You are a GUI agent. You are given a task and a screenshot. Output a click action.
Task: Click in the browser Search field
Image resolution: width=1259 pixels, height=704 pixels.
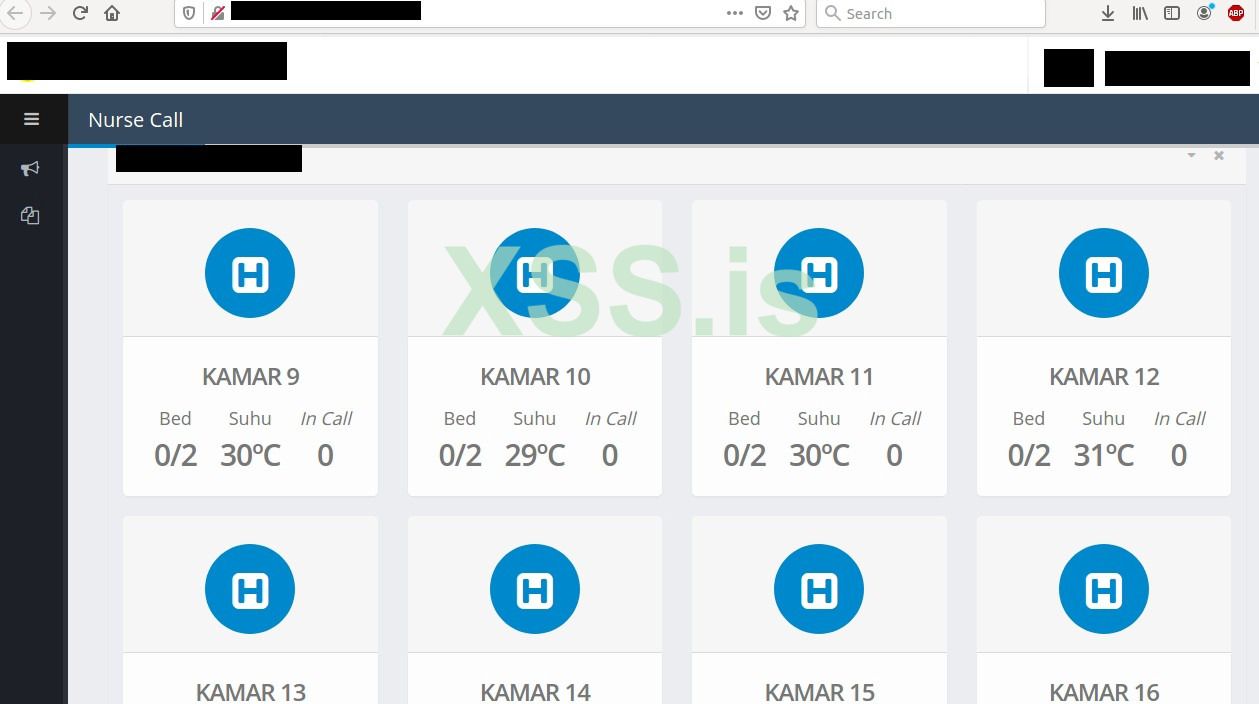[x=931, y=13]
